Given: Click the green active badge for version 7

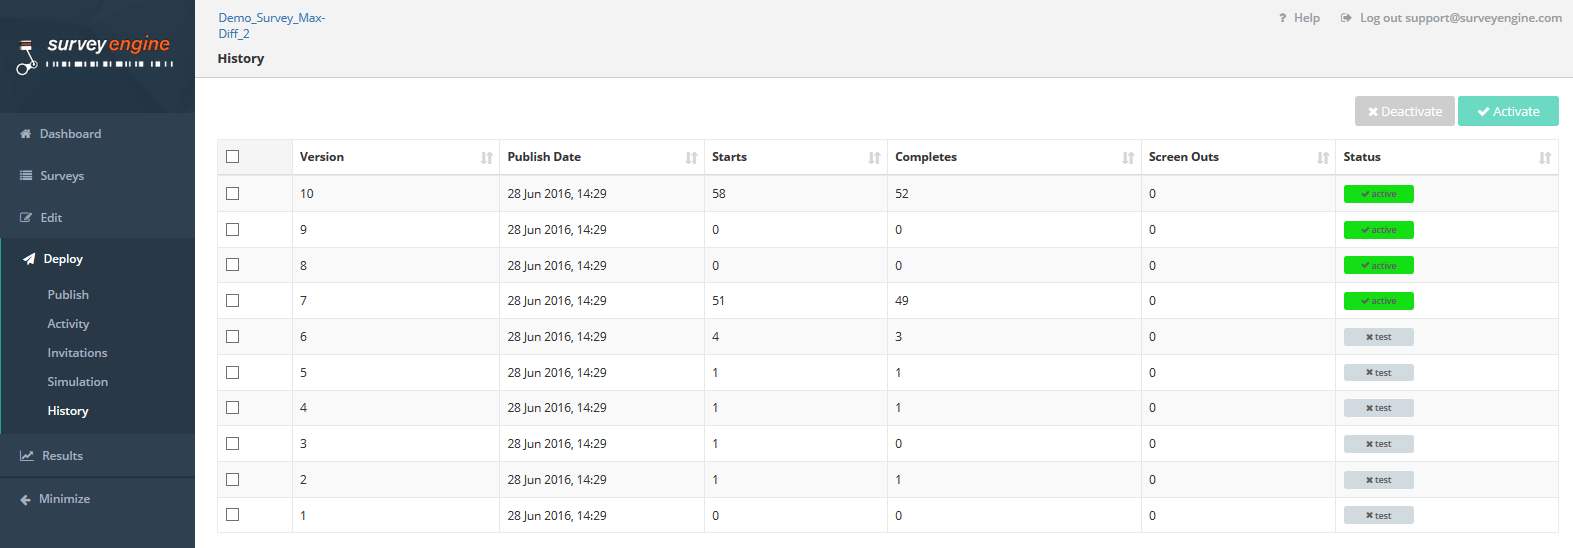Looking at the screenshot, I should [1378, 301].
